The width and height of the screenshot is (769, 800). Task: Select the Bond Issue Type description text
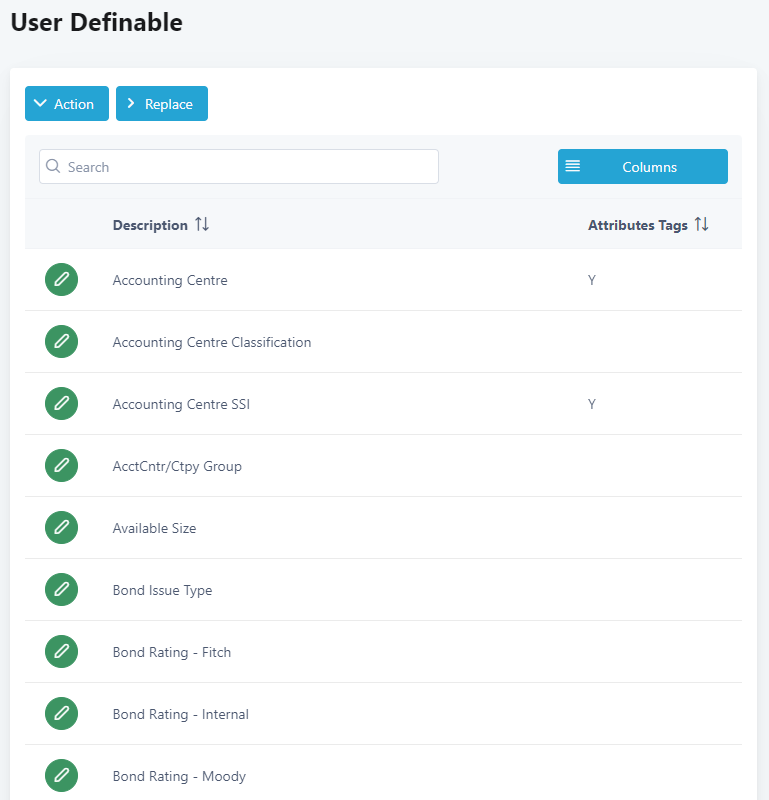point(162,590)
